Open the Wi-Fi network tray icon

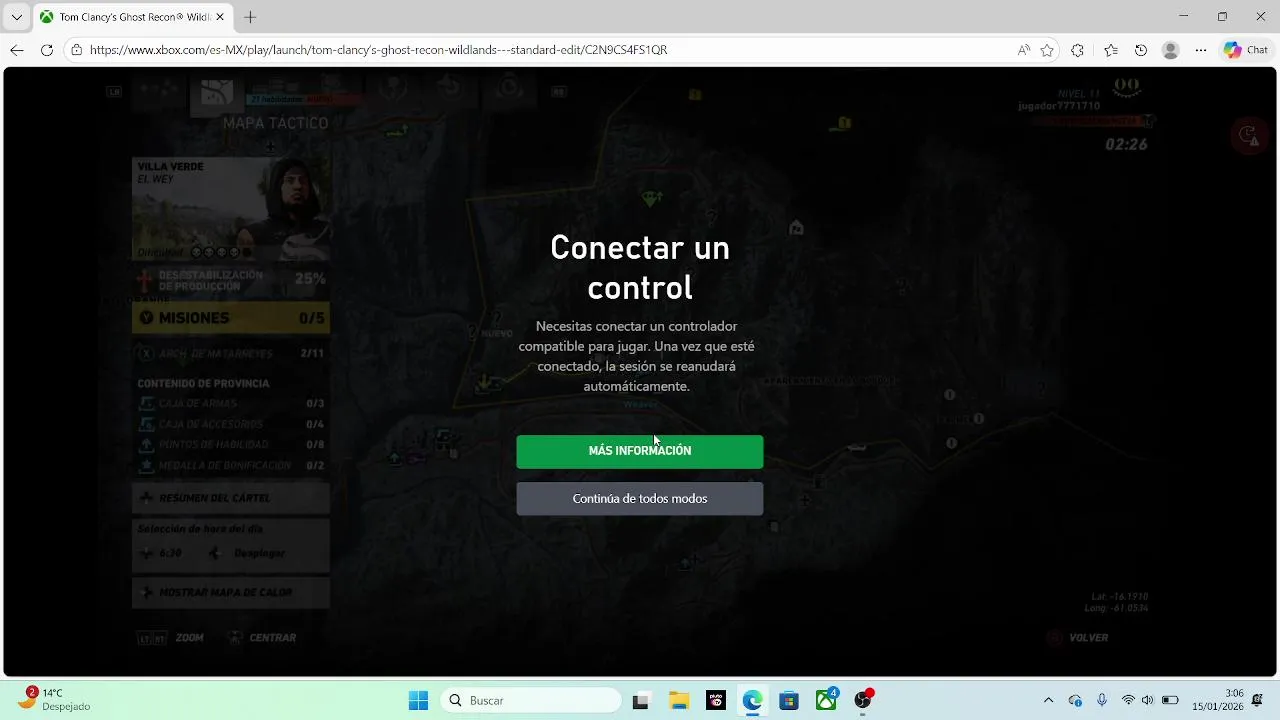click(1128, 701)
